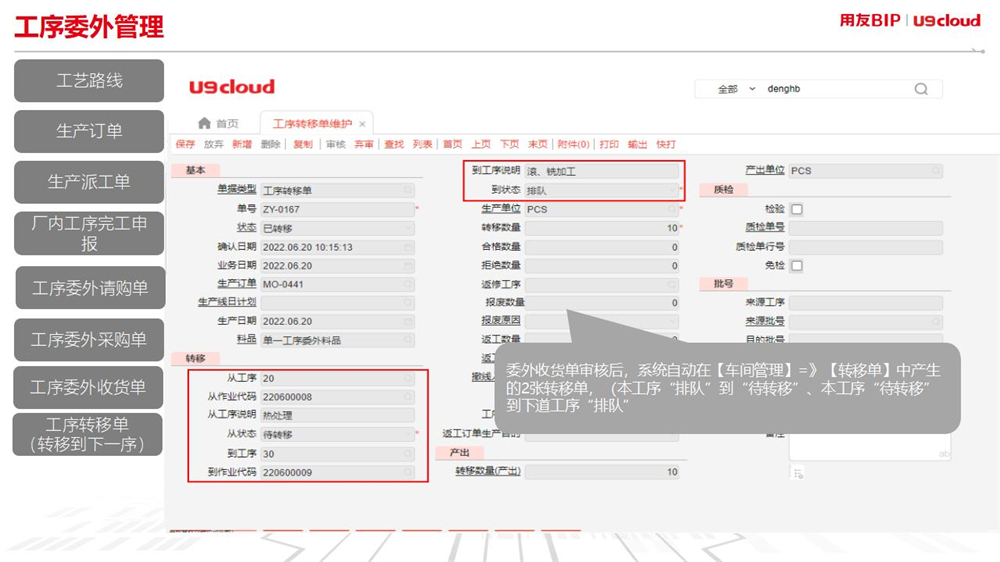Click 保存 in the toolbar

(x=185, y=144)
